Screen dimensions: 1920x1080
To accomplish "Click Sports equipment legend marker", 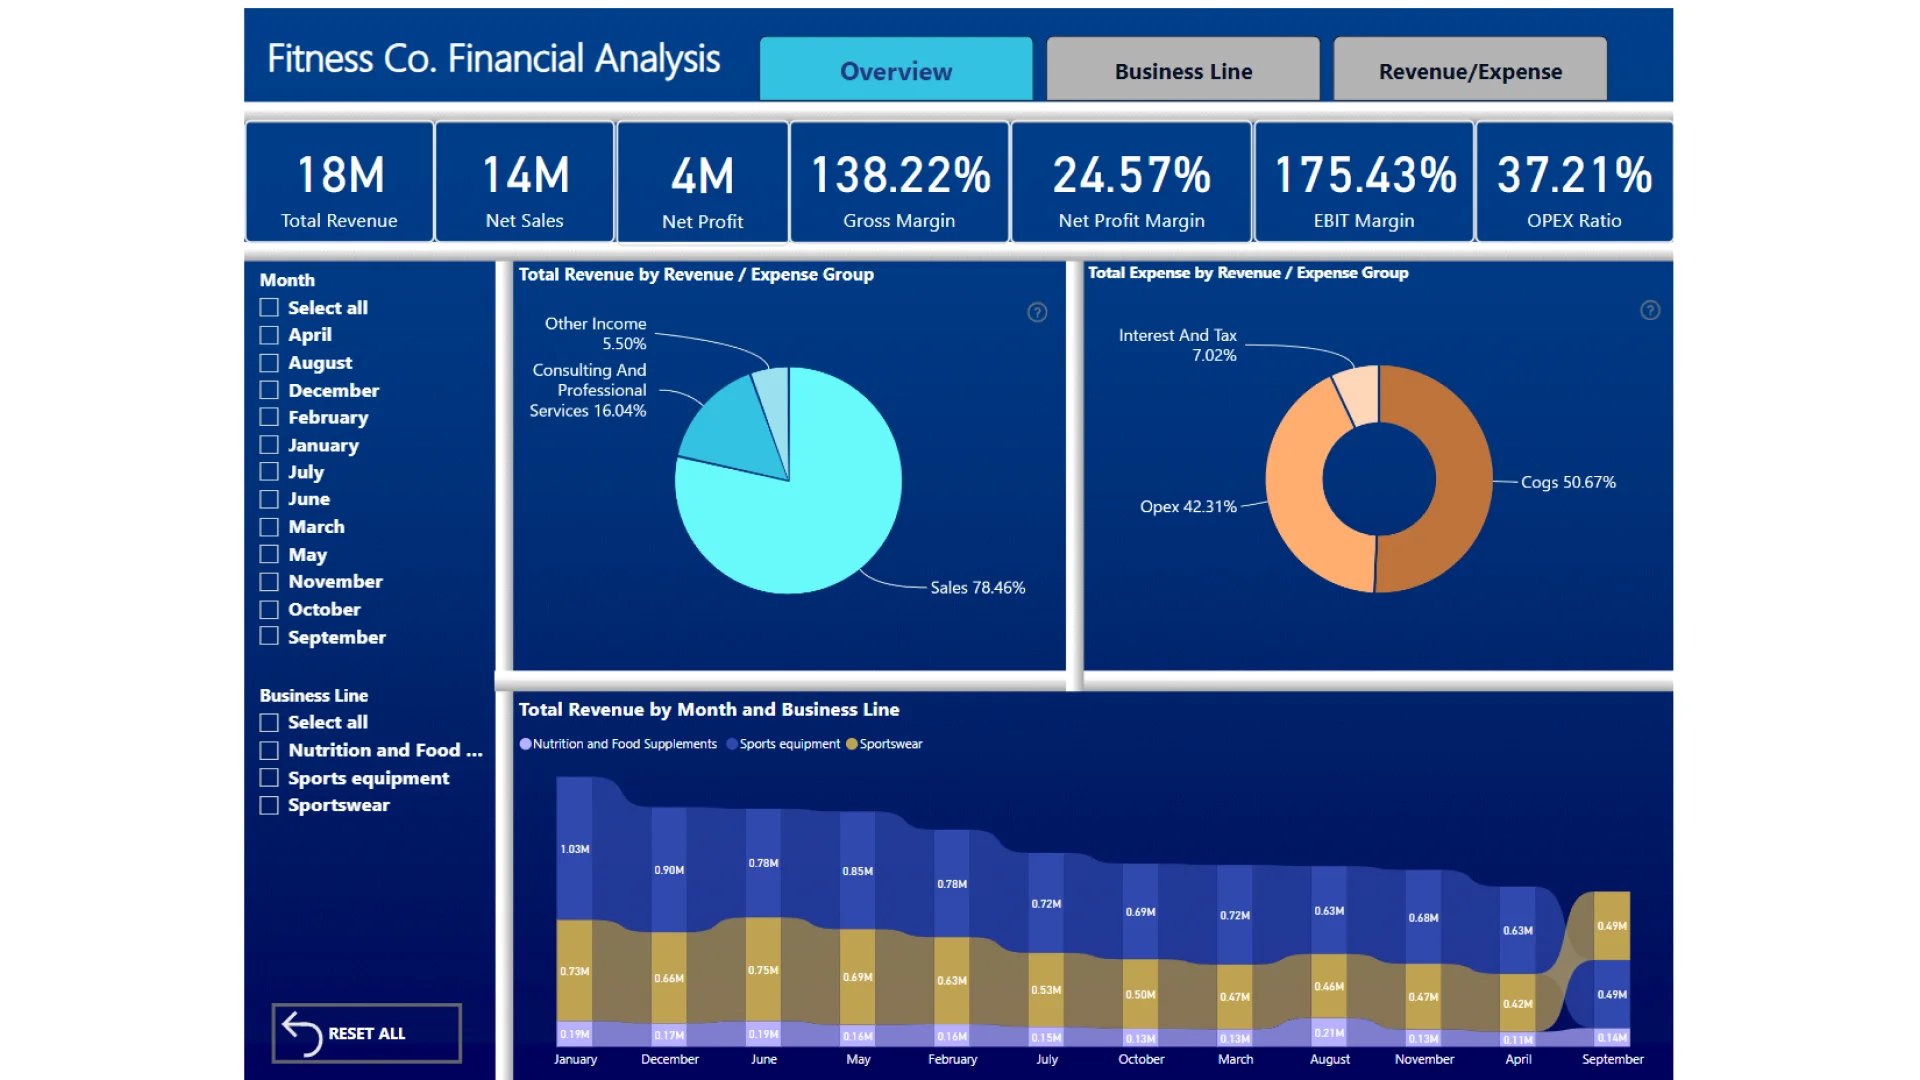I will tap(732, 744).
